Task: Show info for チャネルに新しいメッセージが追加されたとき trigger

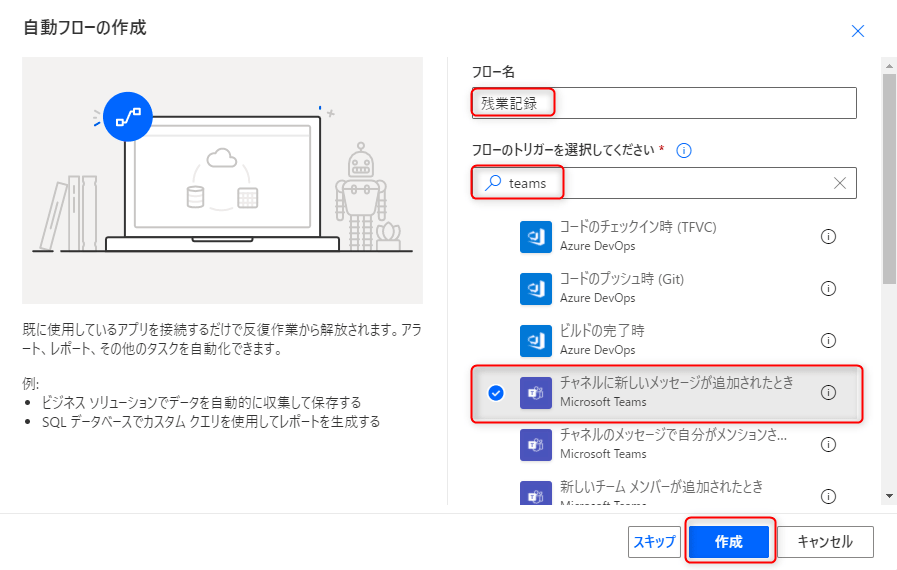Action: (x=828, y=393)
